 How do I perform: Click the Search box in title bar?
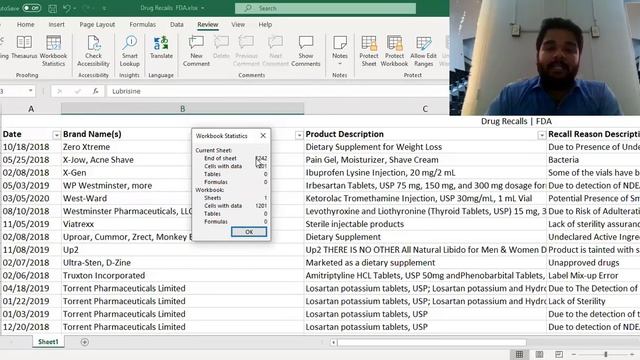[325, 8]
